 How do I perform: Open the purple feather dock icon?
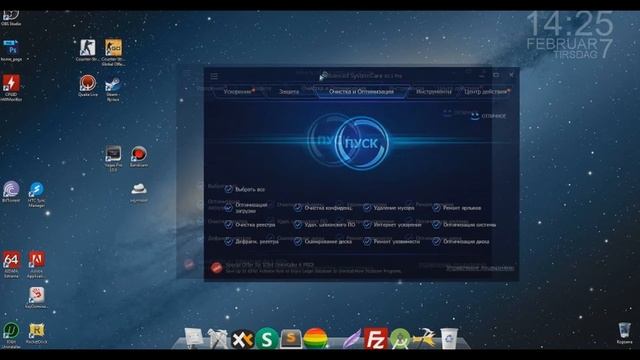pos(352,339)
